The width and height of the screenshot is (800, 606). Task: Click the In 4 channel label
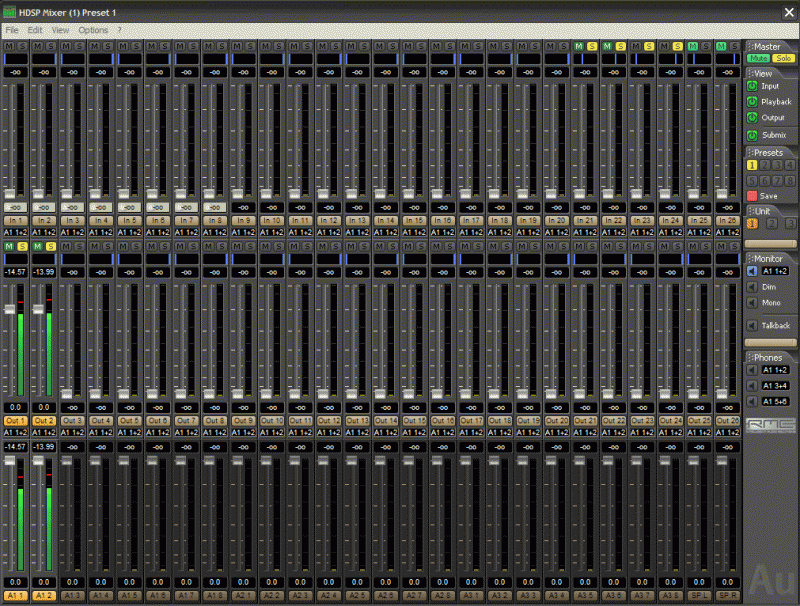tap(101, 221)
